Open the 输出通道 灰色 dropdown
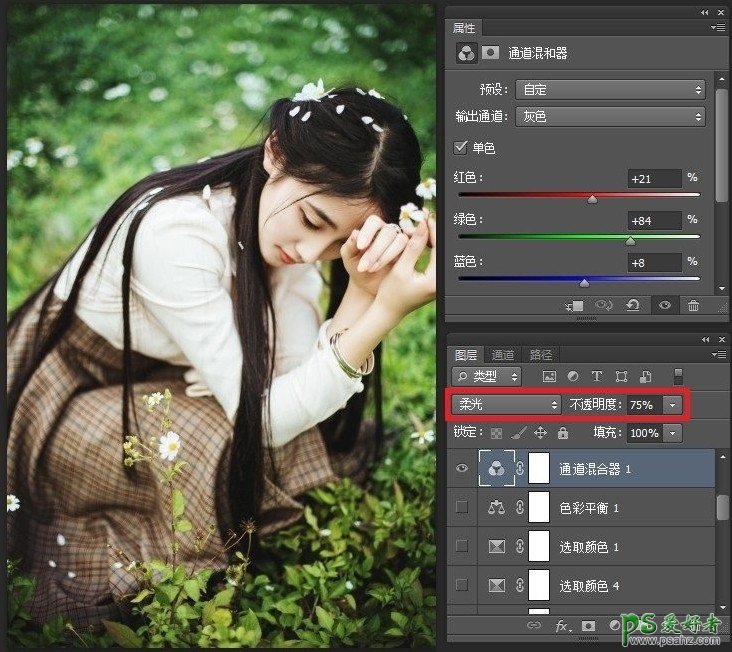 point(611,117)
